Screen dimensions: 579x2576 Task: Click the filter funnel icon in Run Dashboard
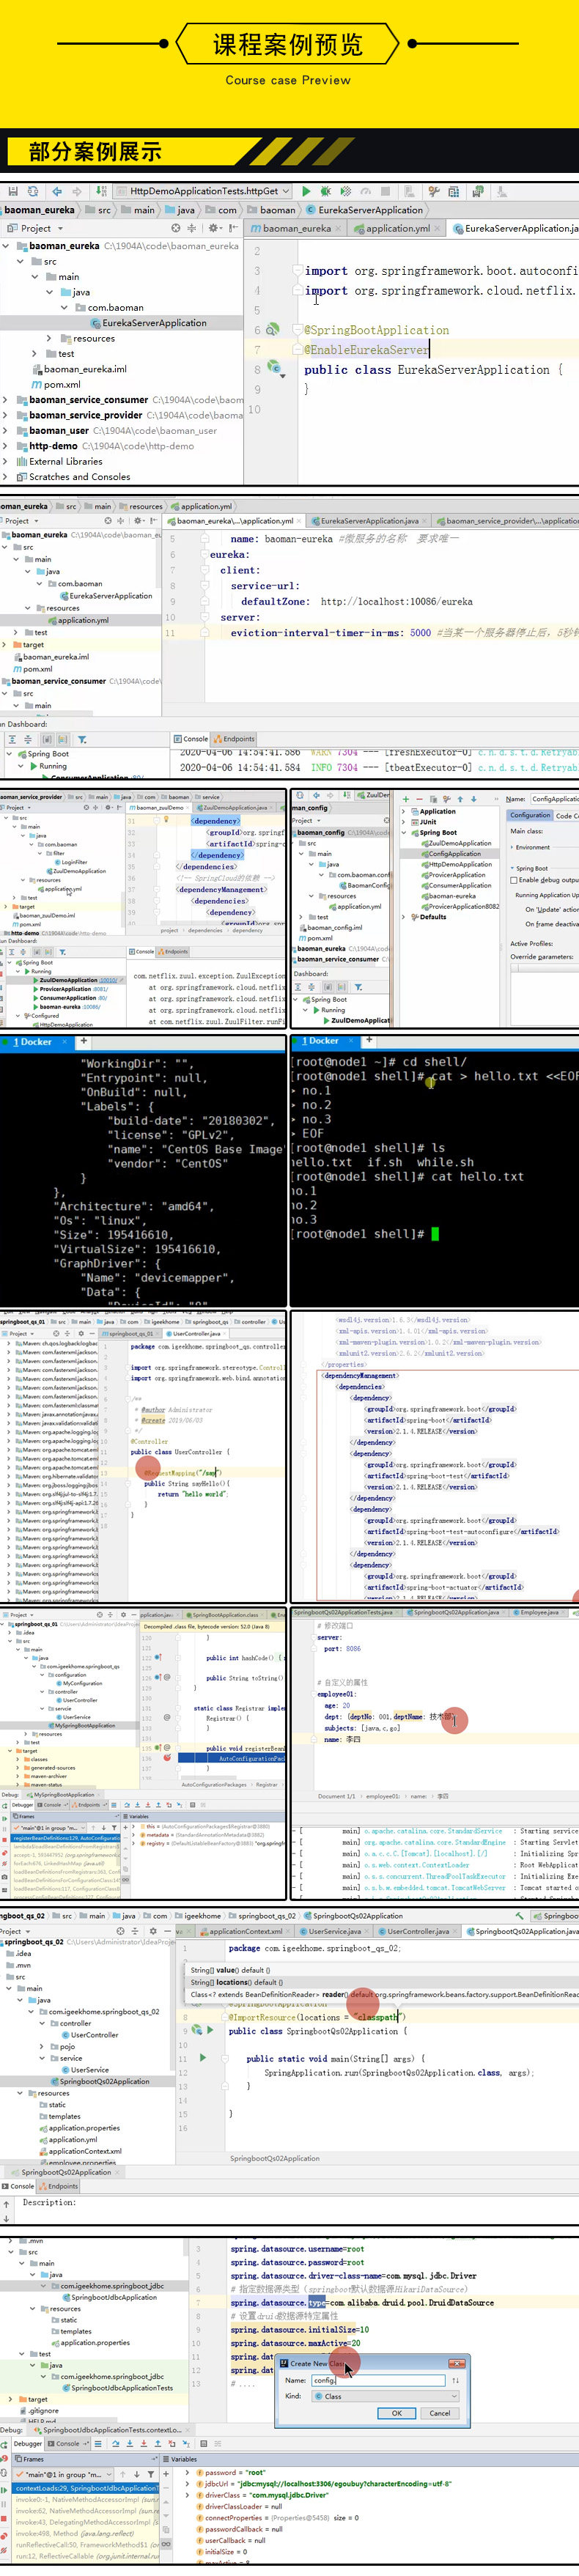tap(82, 739)
